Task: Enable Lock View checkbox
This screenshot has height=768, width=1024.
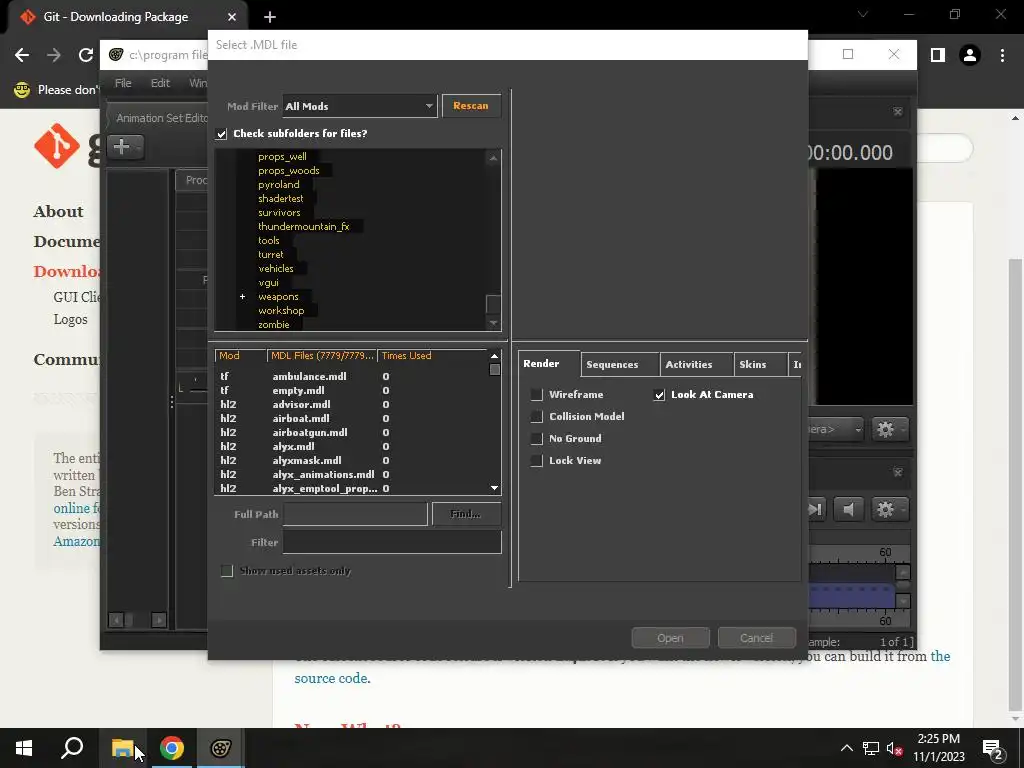Action: click(537, 460)
